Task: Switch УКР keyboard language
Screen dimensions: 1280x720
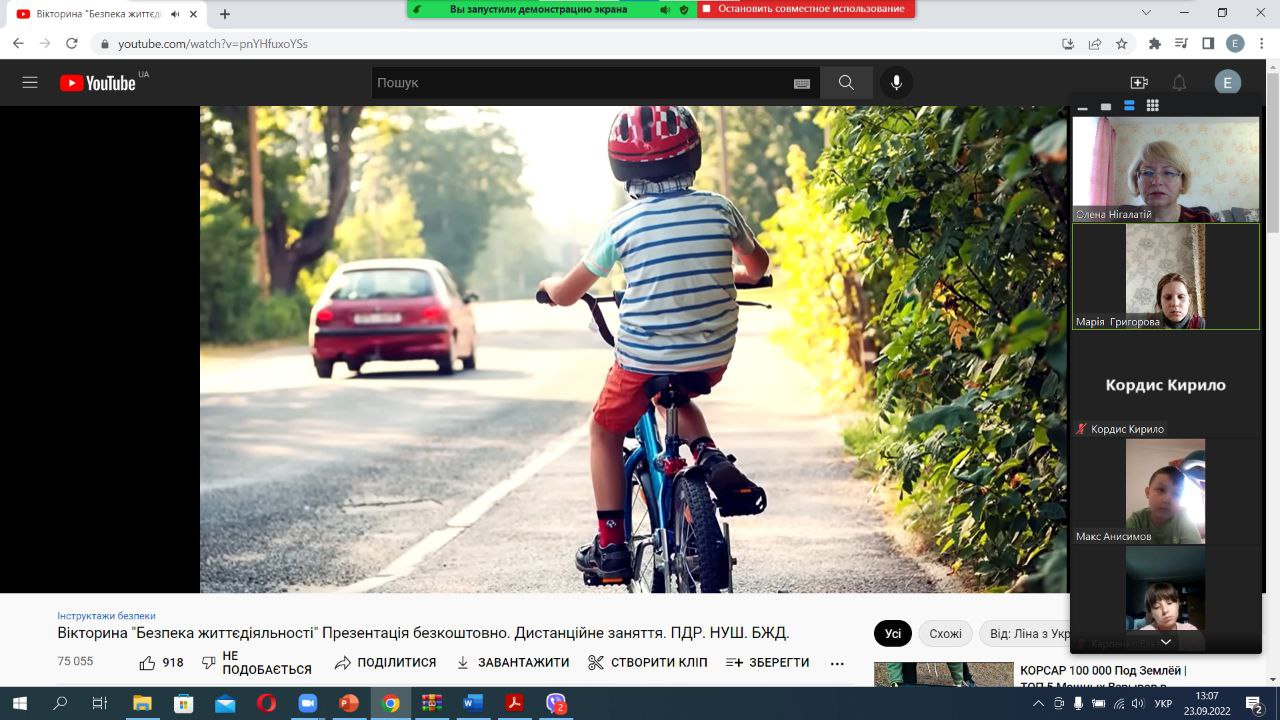Action: (x=1163, y=703)
